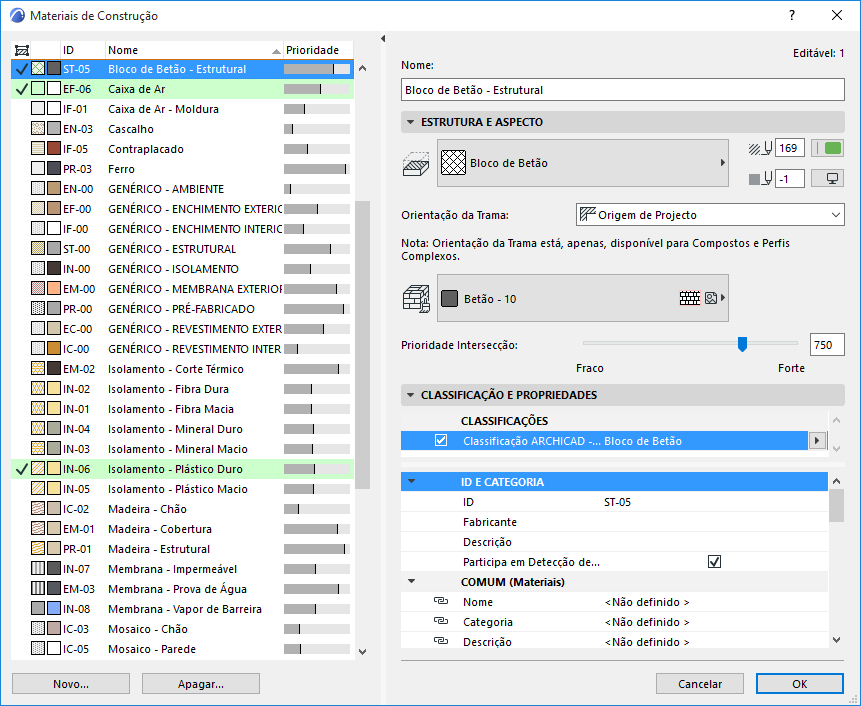Toggle the checkmark on Isolamento - Plástico Duro row
This screenshot has height=706, width=861.
[x=21, y=469]
